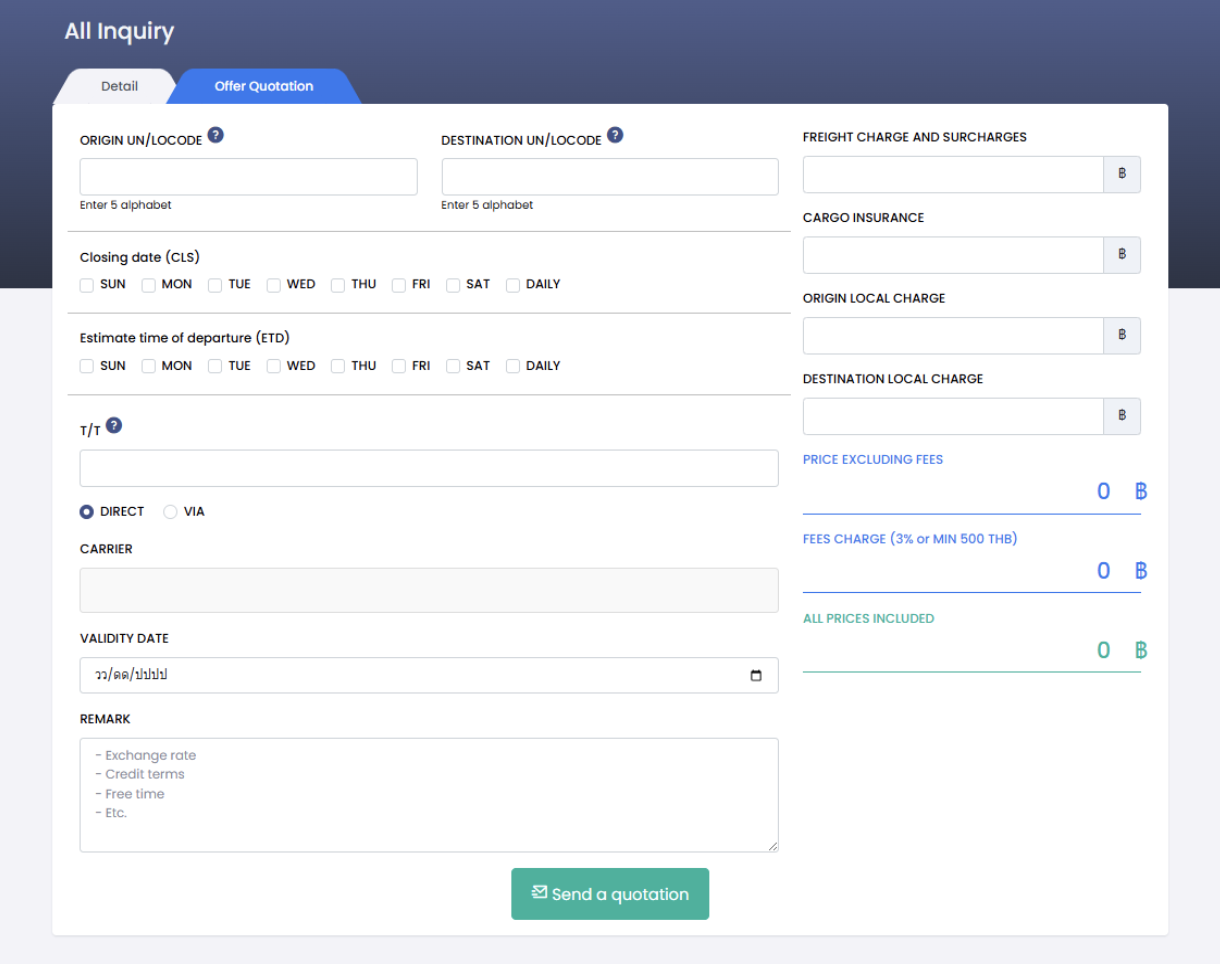Image resolution: width=1220 pixels, height=964 pixels.
Task: Focus the Remark text area
Action: (429, 795)
